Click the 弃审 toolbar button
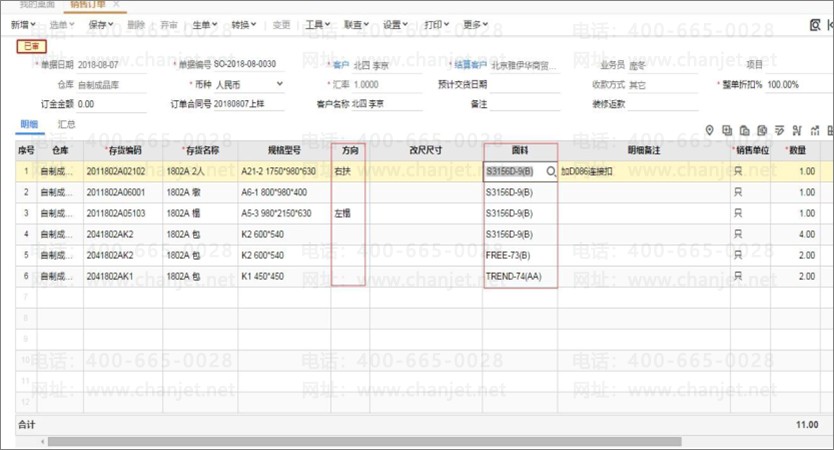Viewport: 834px width, 450px height. coord(169,24)
